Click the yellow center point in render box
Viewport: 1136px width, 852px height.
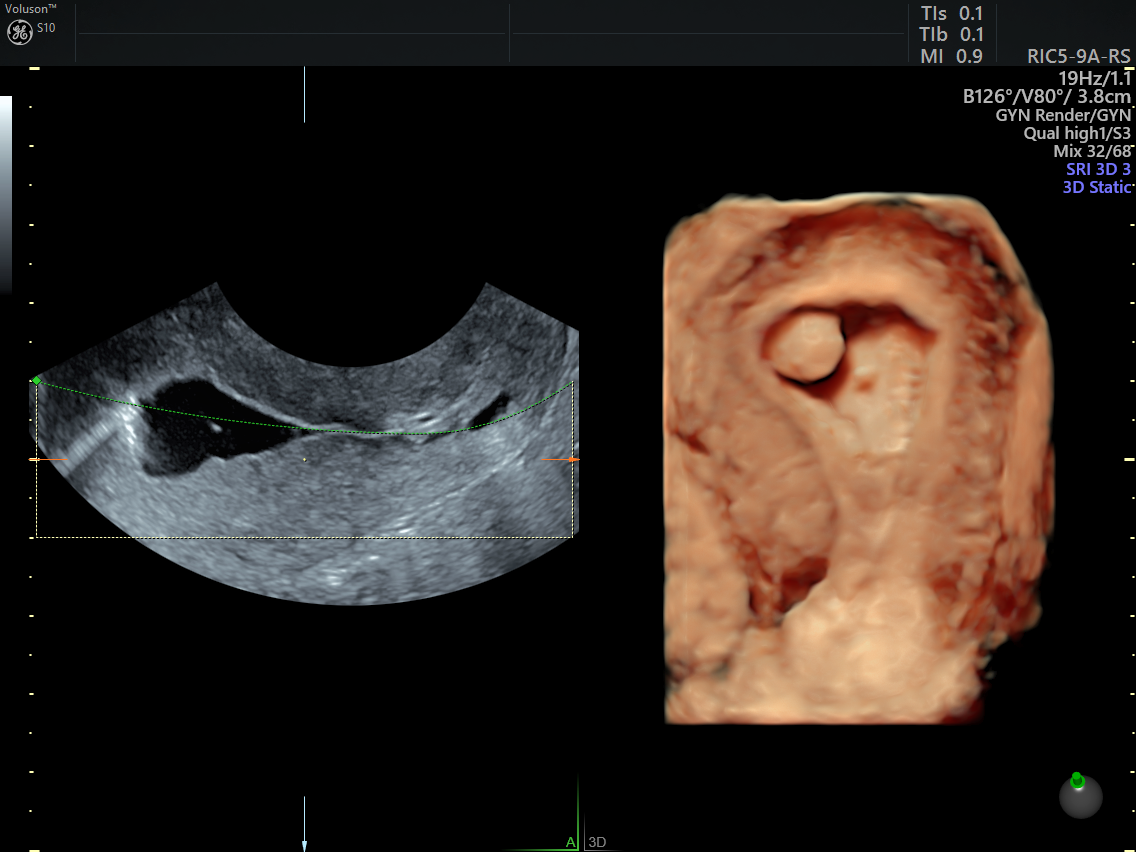[x=304, y=459]
